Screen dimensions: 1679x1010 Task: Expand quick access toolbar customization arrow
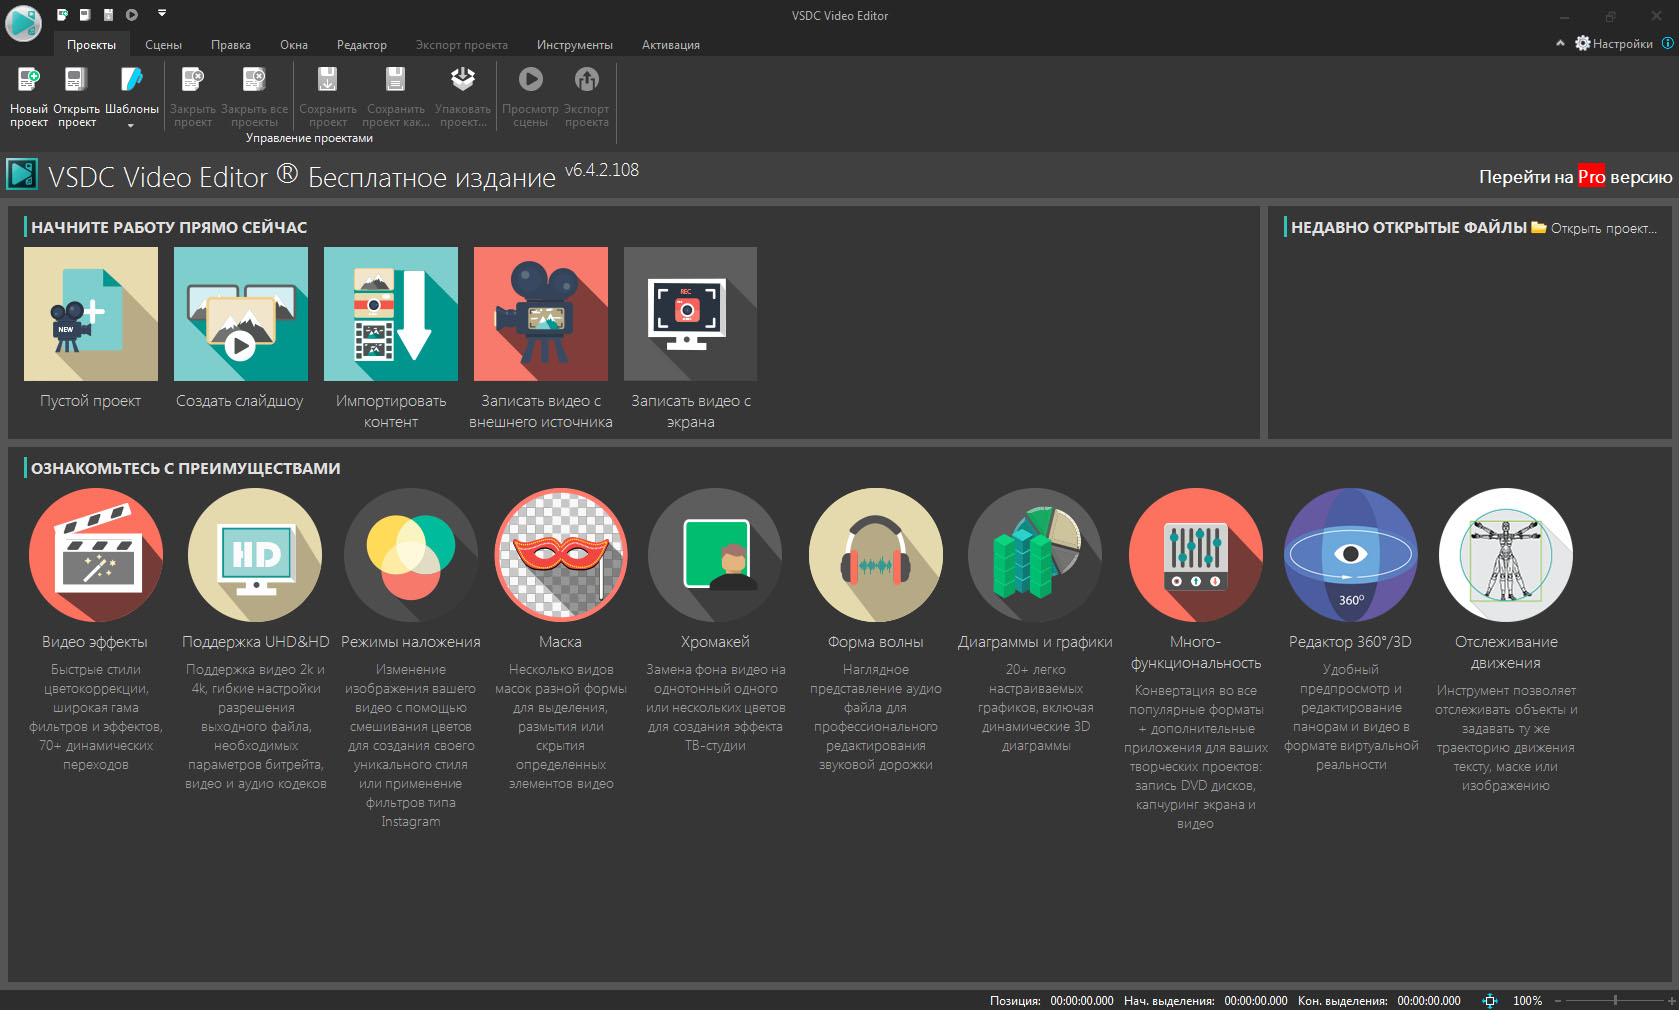[x=162, y=14]
